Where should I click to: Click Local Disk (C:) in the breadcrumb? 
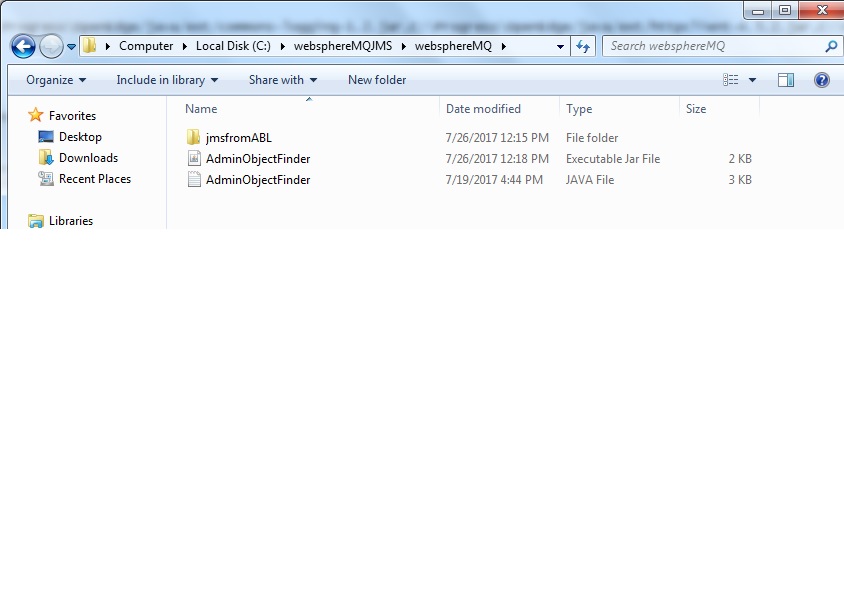tap(234, 46)
